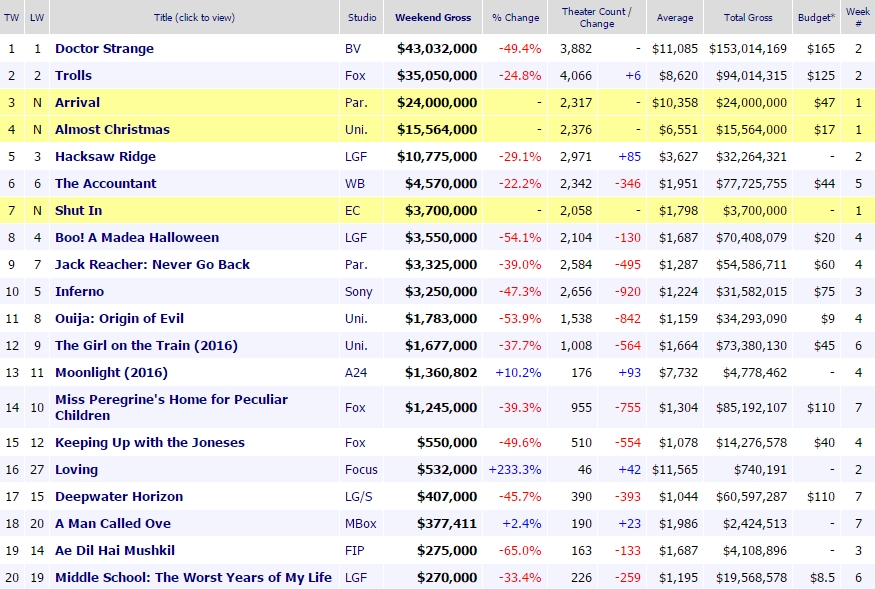
Task: Click the A24 studio for Moonlight
Action: pos(356,372)
